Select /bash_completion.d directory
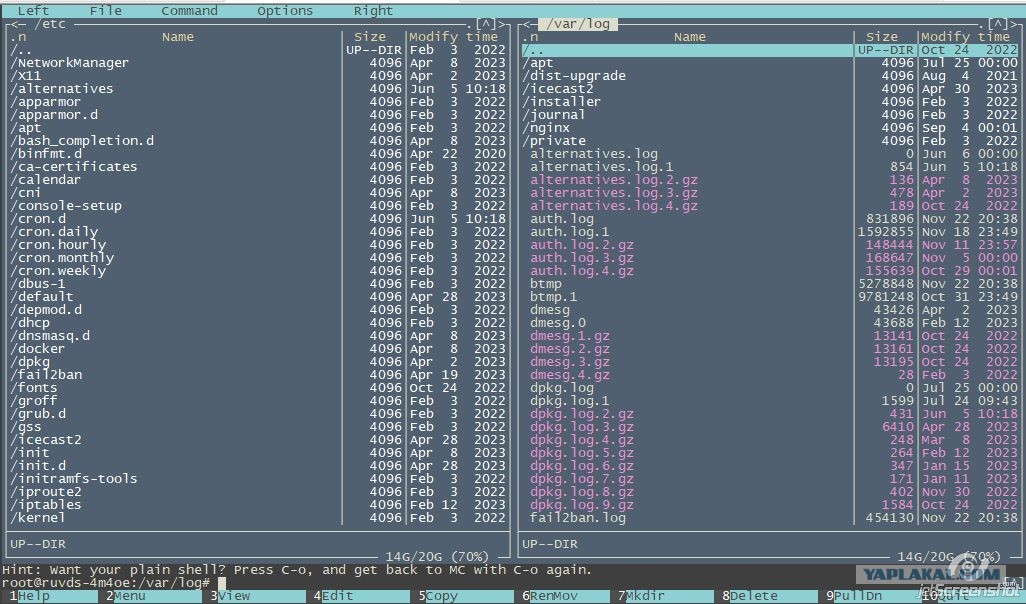 [x=258, y=141]
